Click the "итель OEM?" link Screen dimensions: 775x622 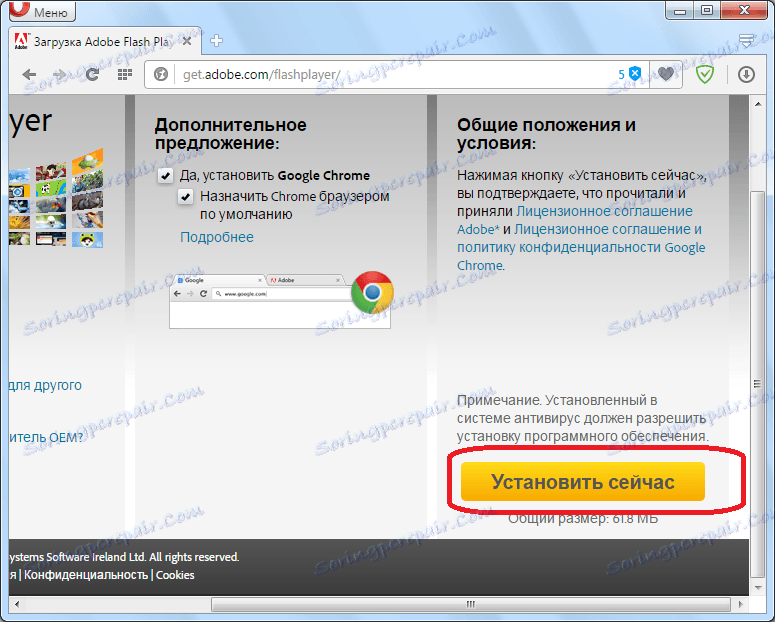click(46, 438)
